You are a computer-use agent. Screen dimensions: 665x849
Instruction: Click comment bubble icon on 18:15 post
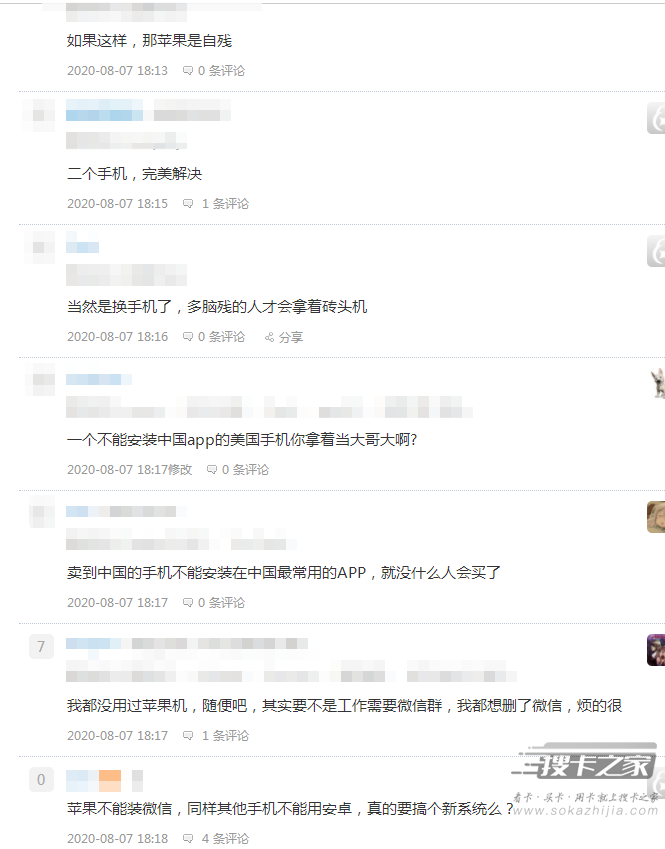point(188,204)
